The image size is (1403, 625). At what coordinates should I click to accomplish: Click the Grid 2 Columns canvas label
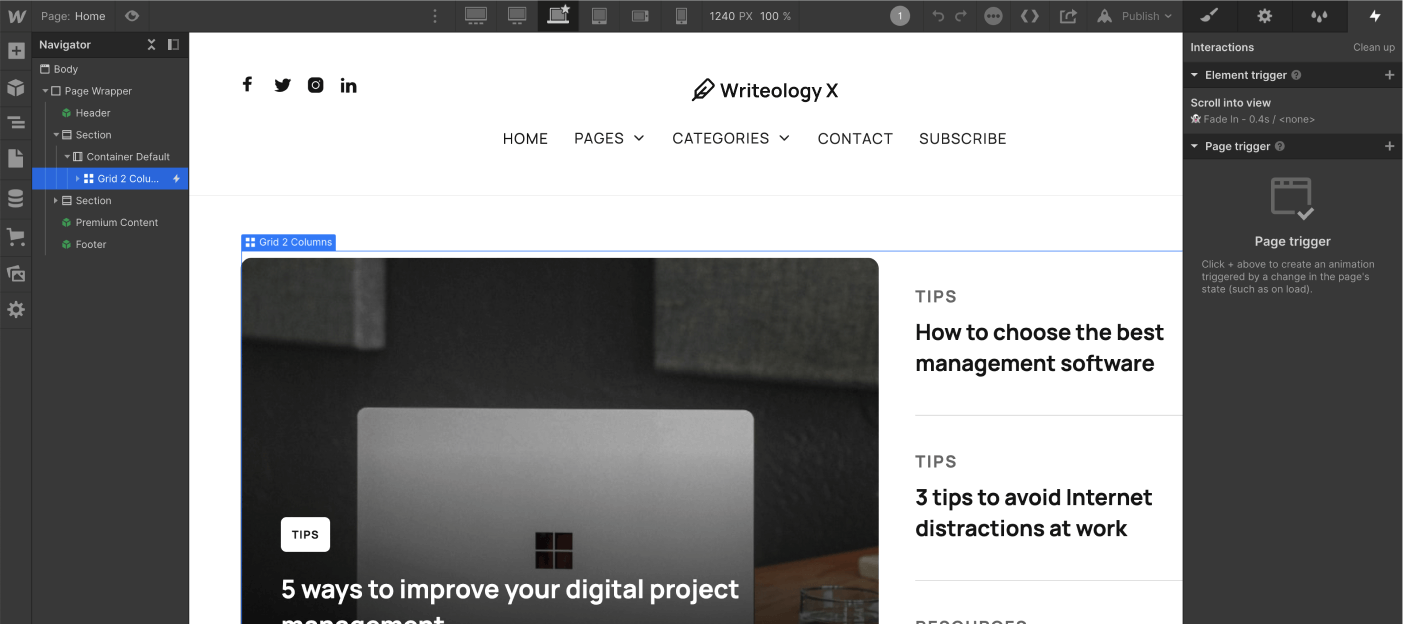click(x=288, y=242)
